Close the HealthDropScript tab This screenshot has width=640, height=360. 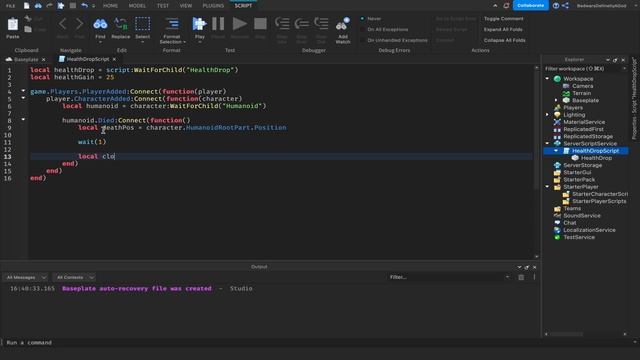point(114,60)
